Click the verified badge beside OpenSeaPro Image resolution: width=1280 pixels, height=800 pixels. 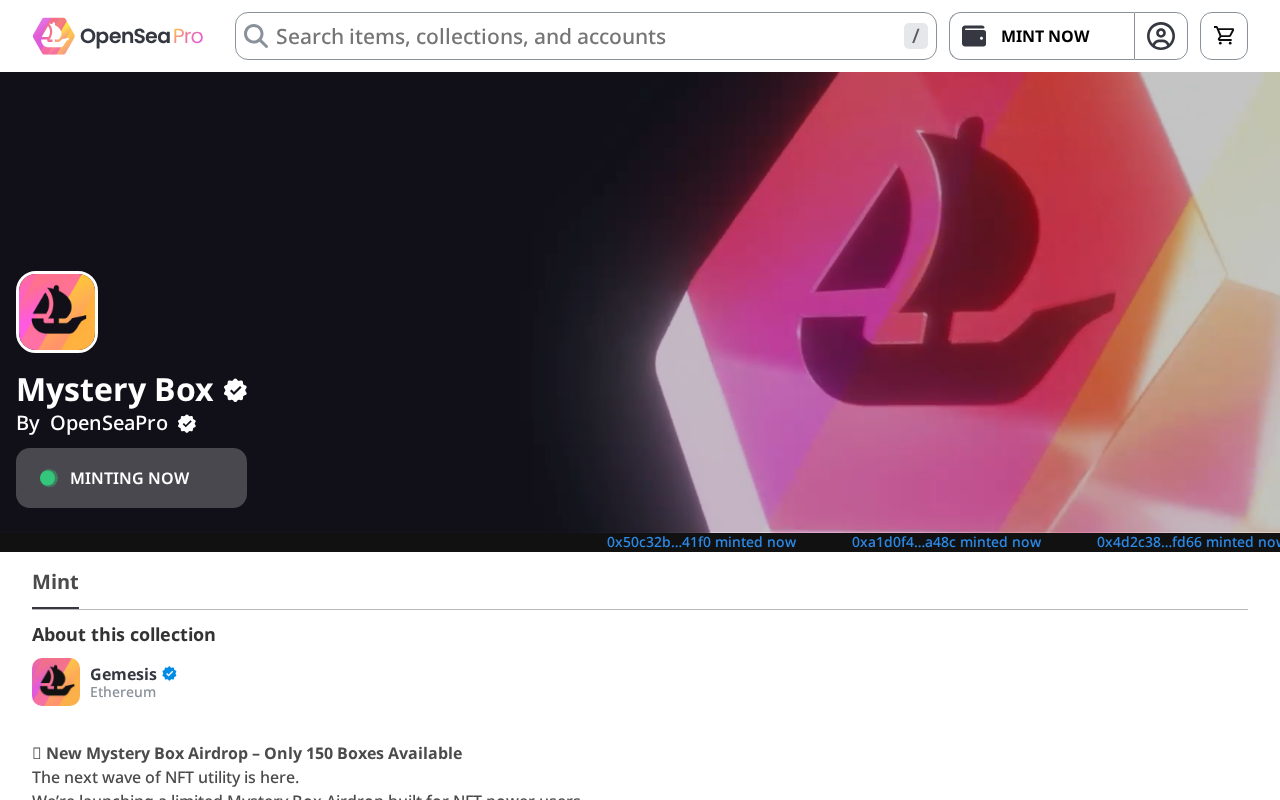point(187,424)
